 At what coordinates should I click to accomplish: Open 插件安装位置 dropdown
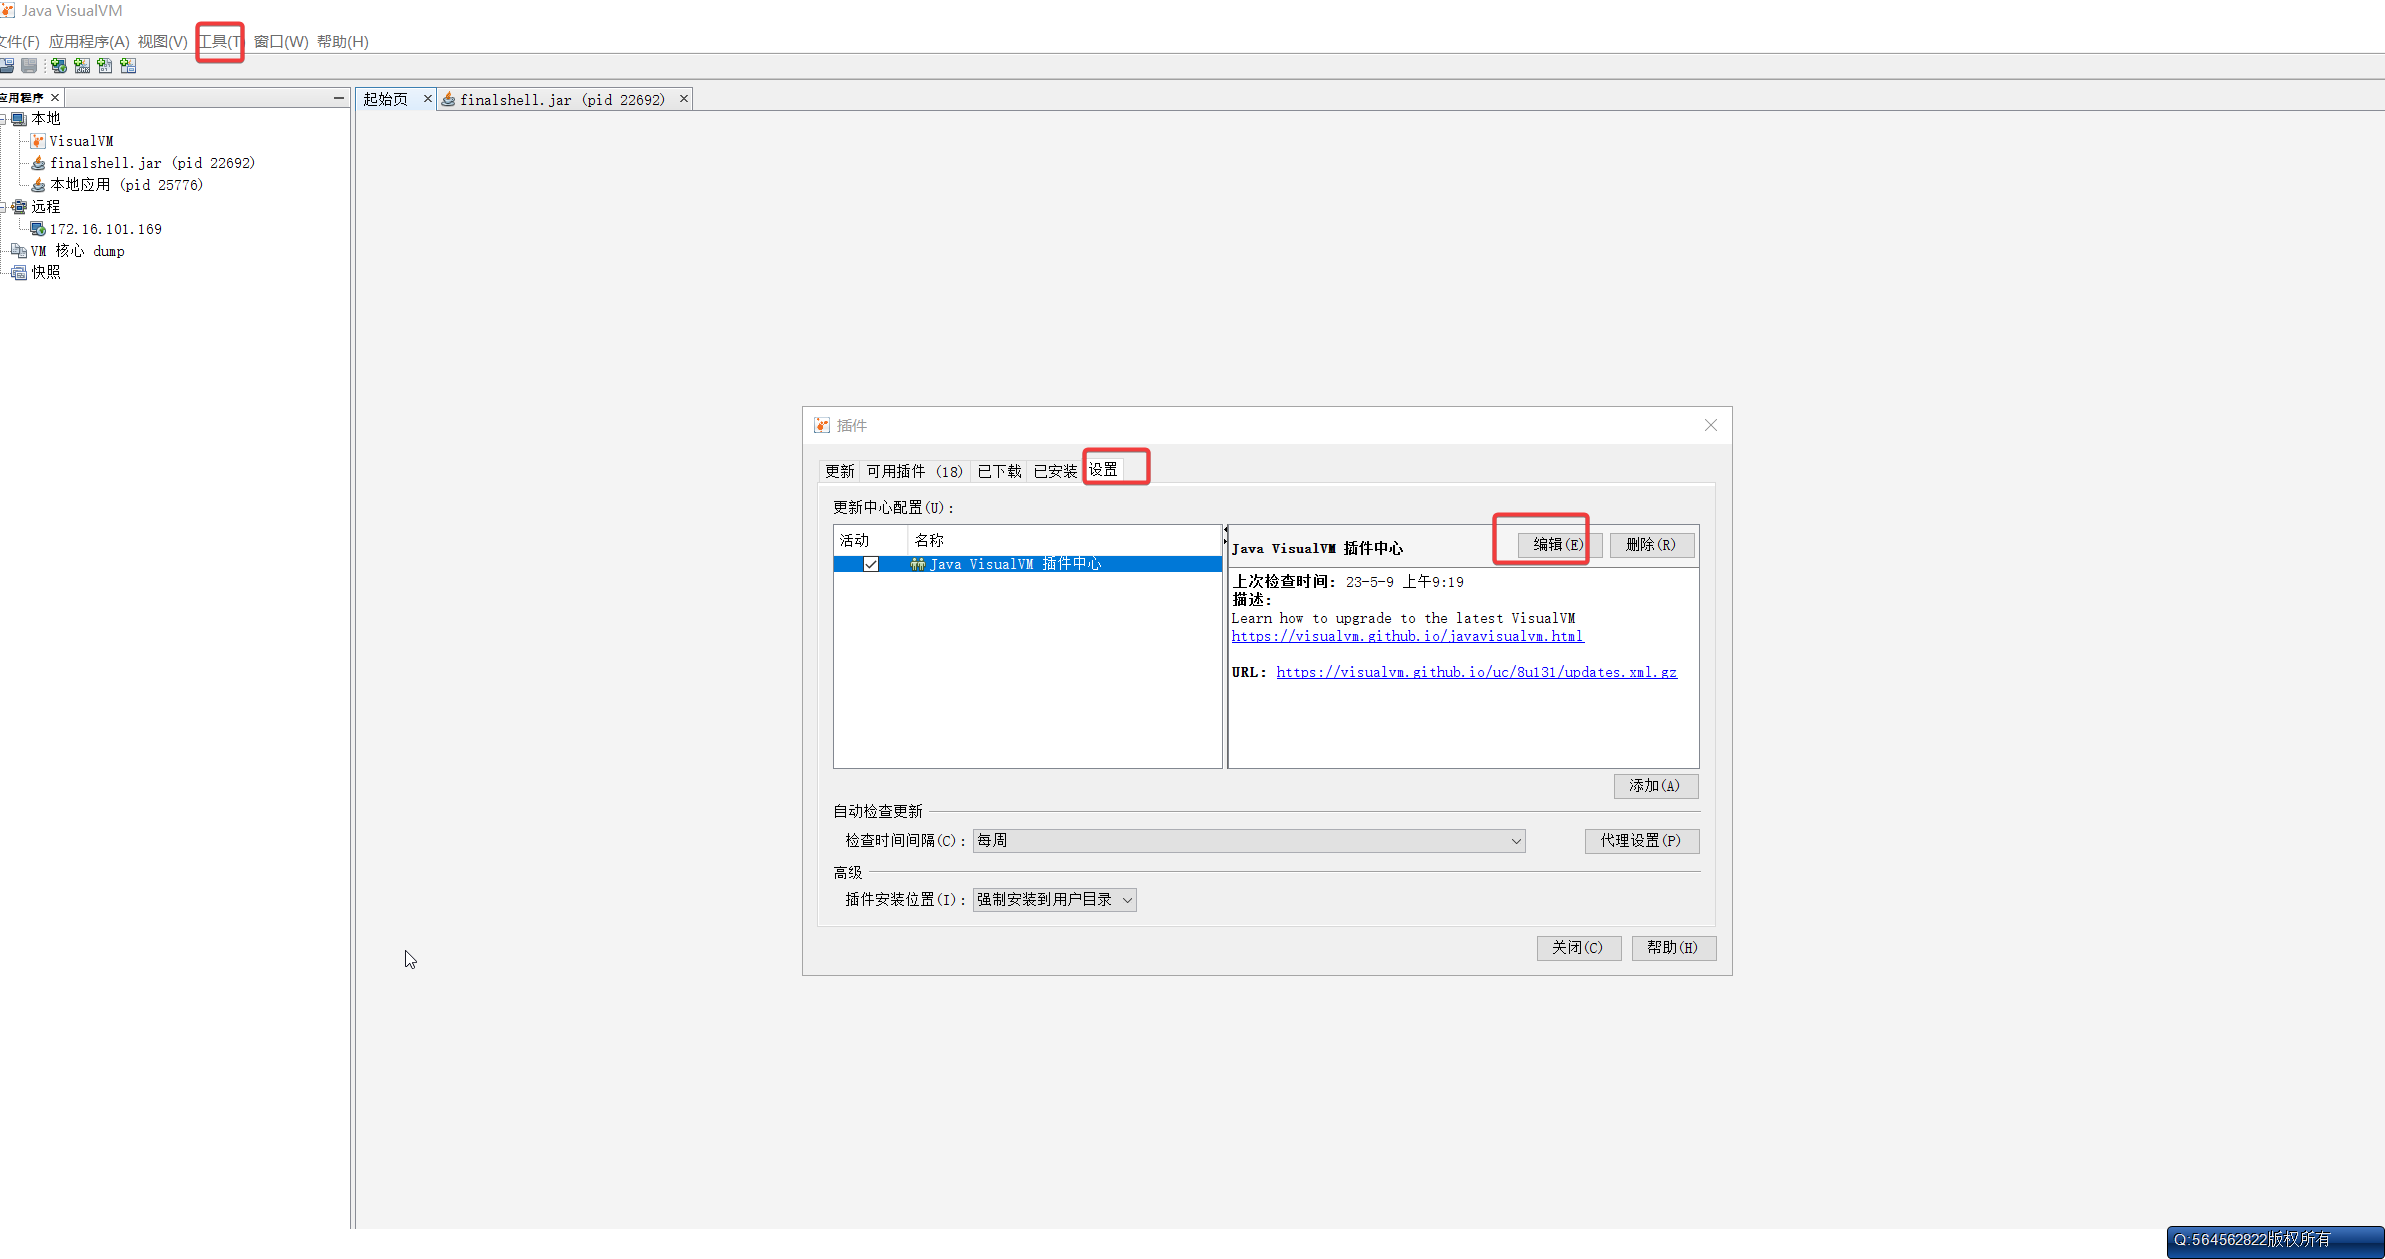[1054, 900]
